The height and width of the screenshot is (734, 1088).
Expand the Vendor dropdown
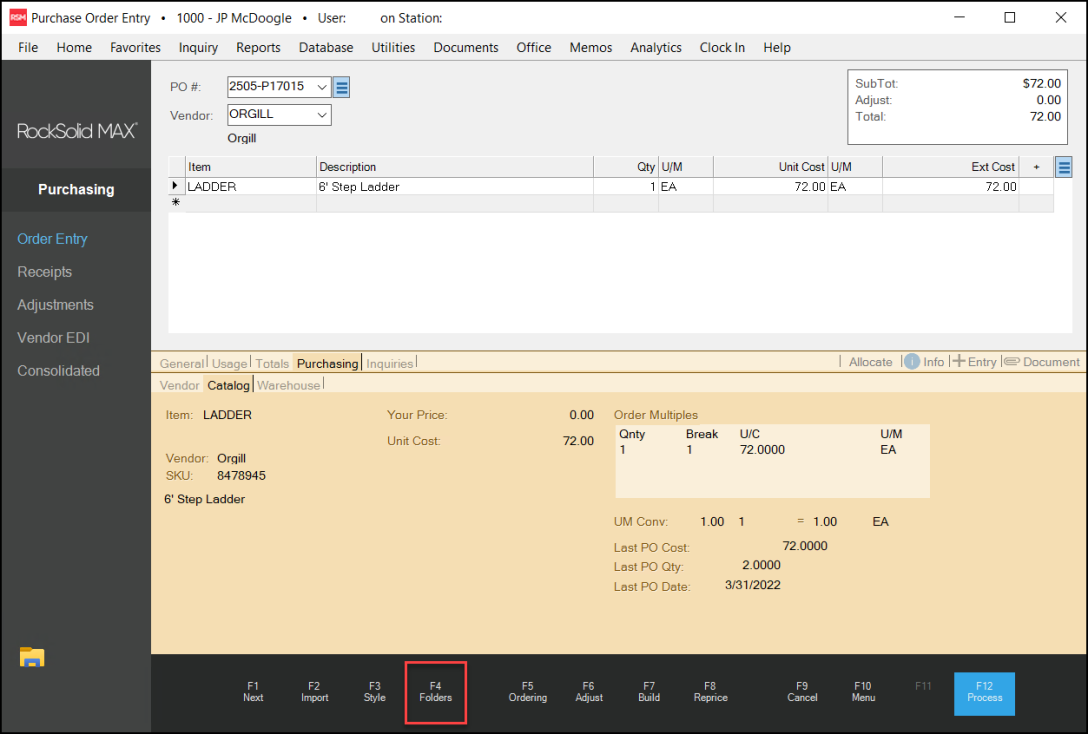tap(322, 115)
